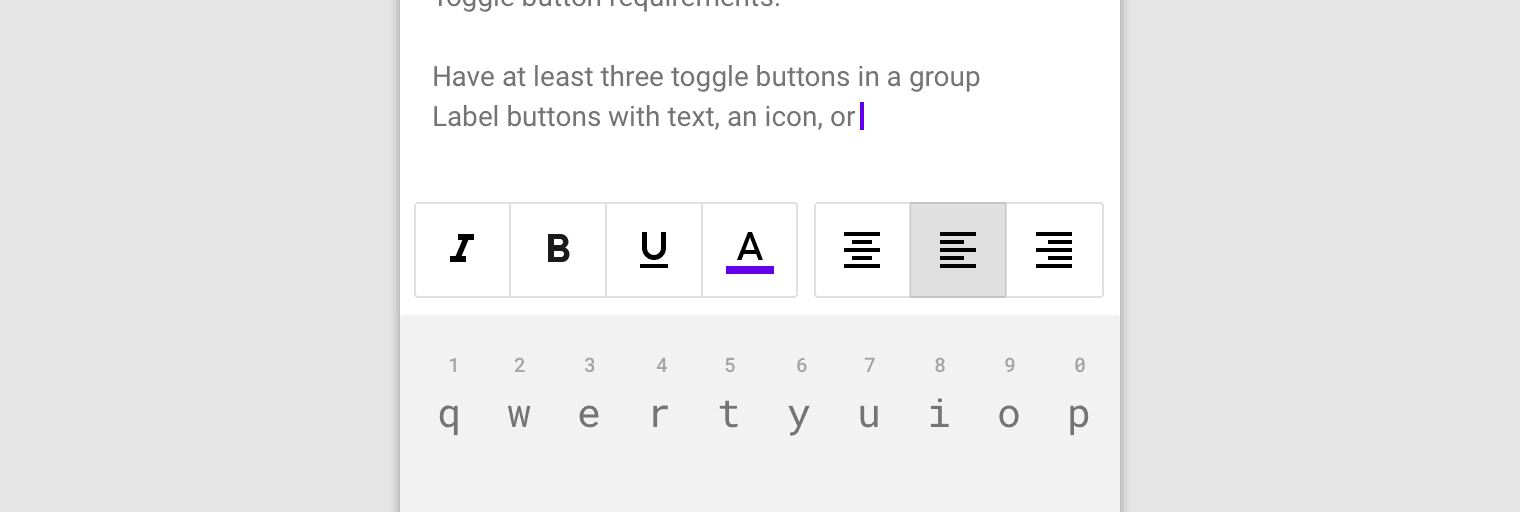Select right text alignment
1520x512 pixels.
(x=1054, y=250)
